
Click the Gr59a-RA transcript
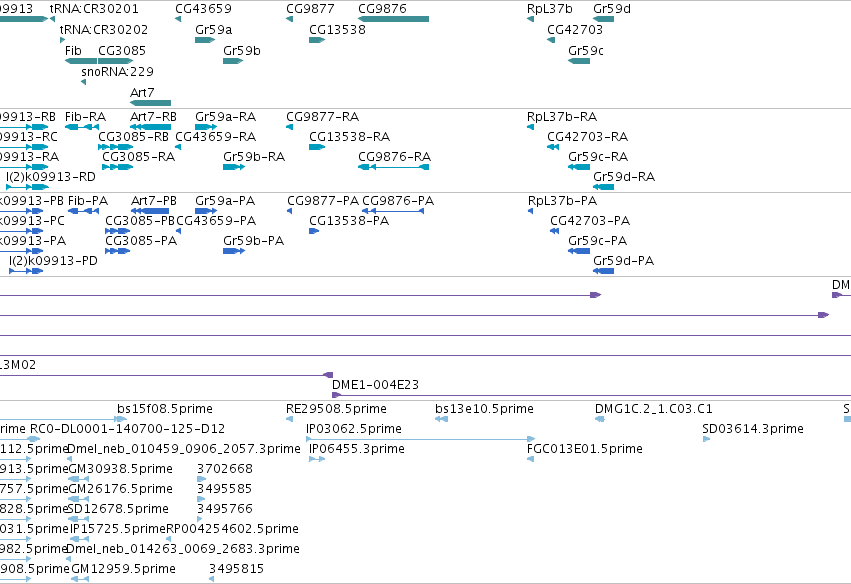[x=206, y=127]
